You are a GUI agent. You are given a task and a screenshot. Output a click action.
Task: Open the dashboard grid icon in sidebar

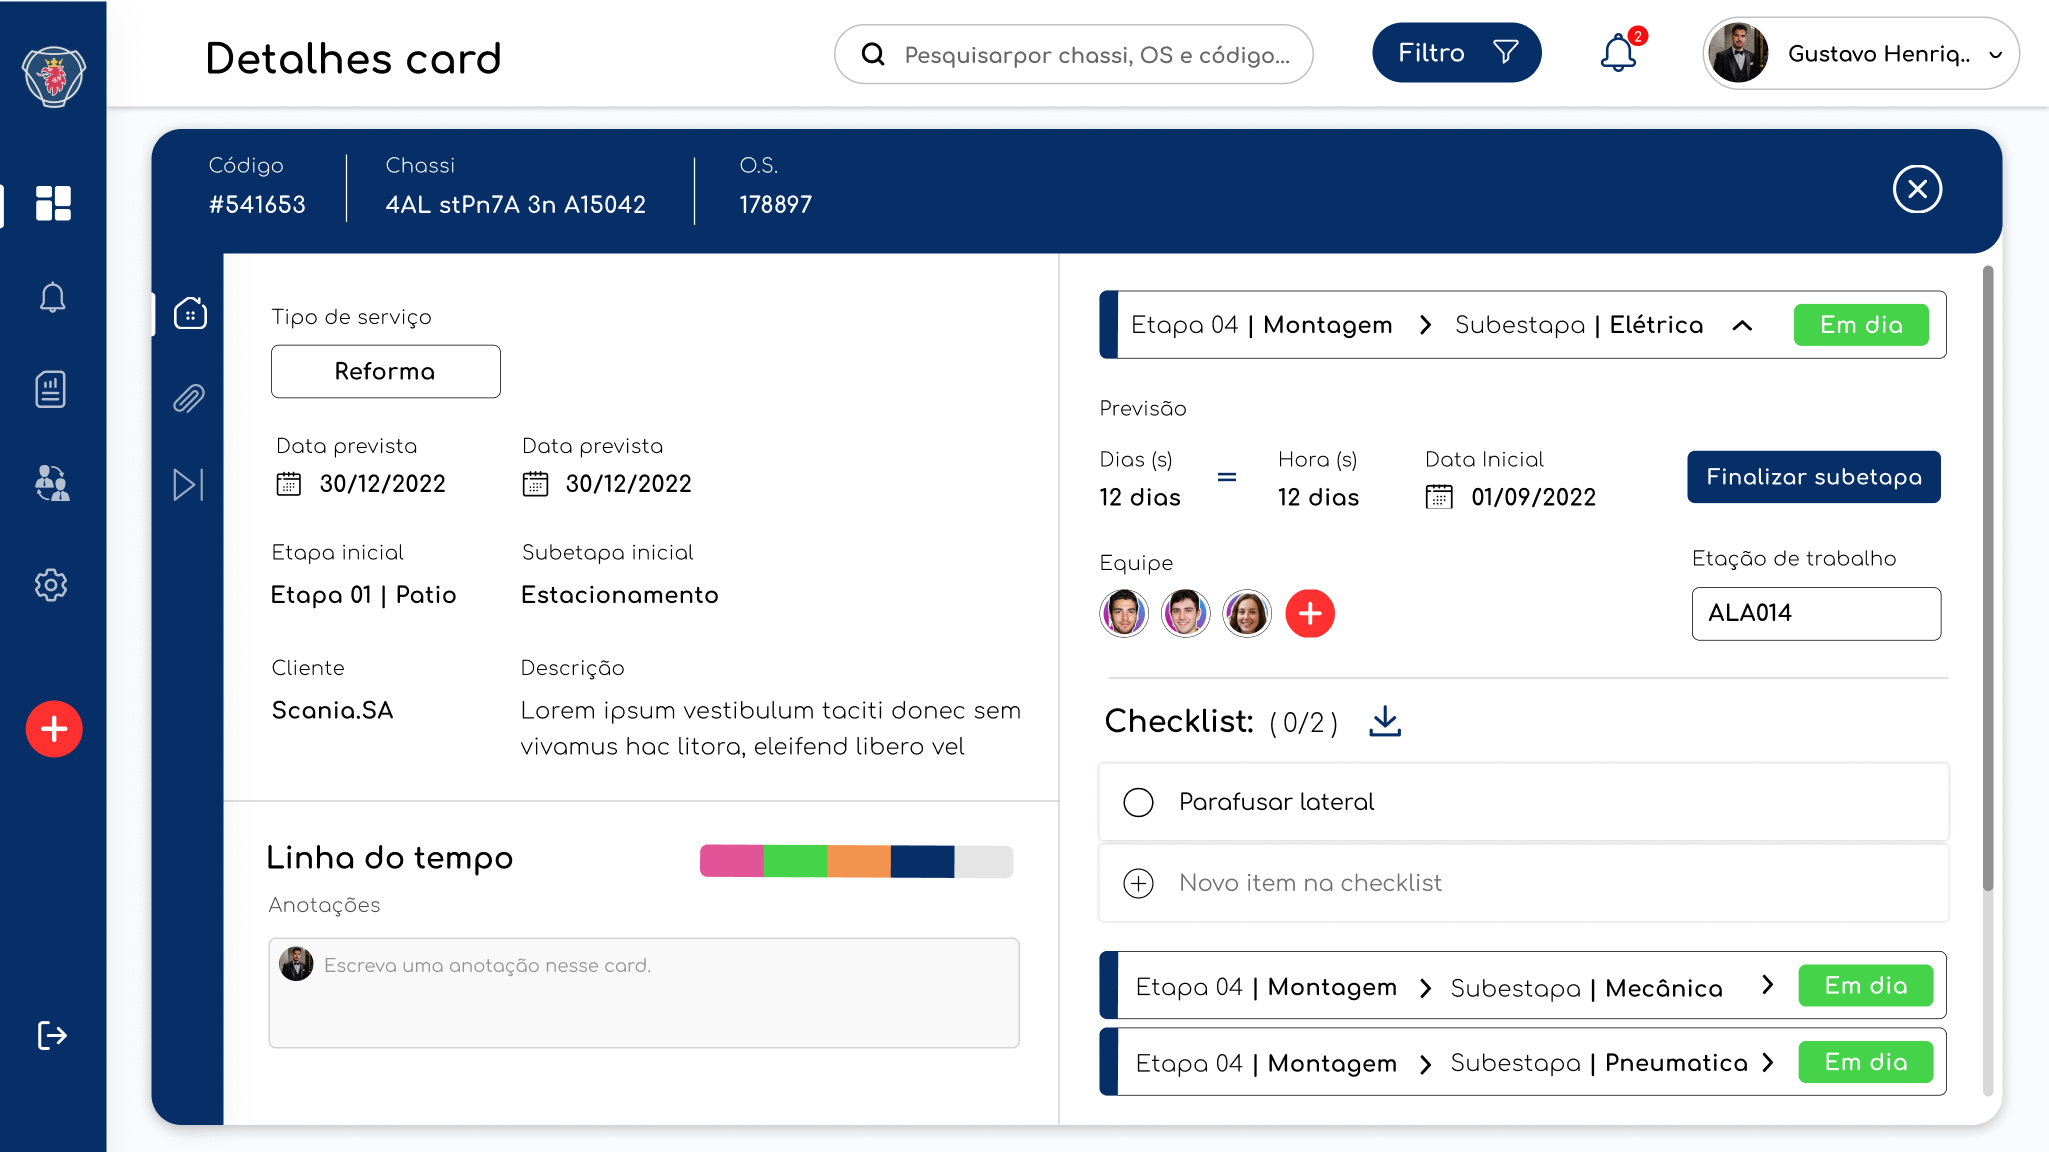(53, 203)
